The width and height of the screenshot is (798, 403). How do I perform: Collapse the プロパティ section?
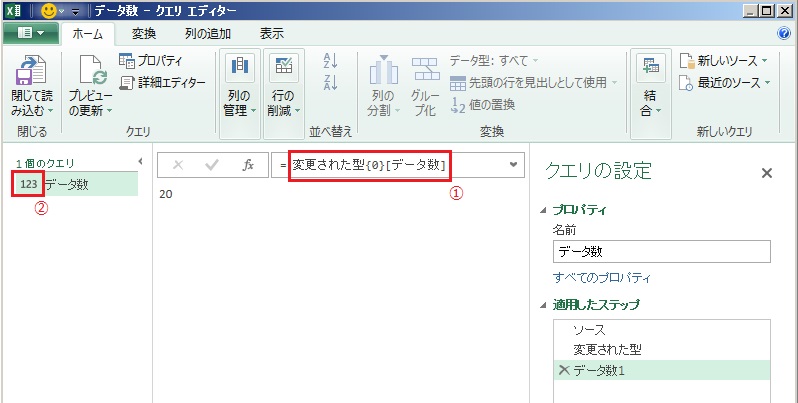click(543, 210)
